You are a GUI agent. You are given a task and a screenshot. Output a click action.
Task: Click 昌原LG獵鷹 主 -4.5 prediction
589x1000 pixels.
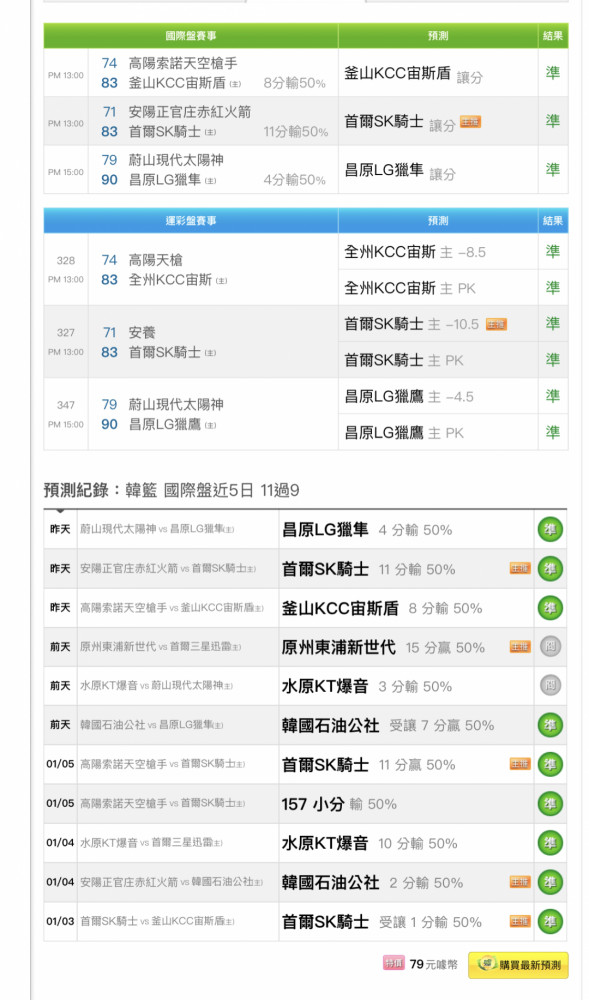tap(409, 397)
